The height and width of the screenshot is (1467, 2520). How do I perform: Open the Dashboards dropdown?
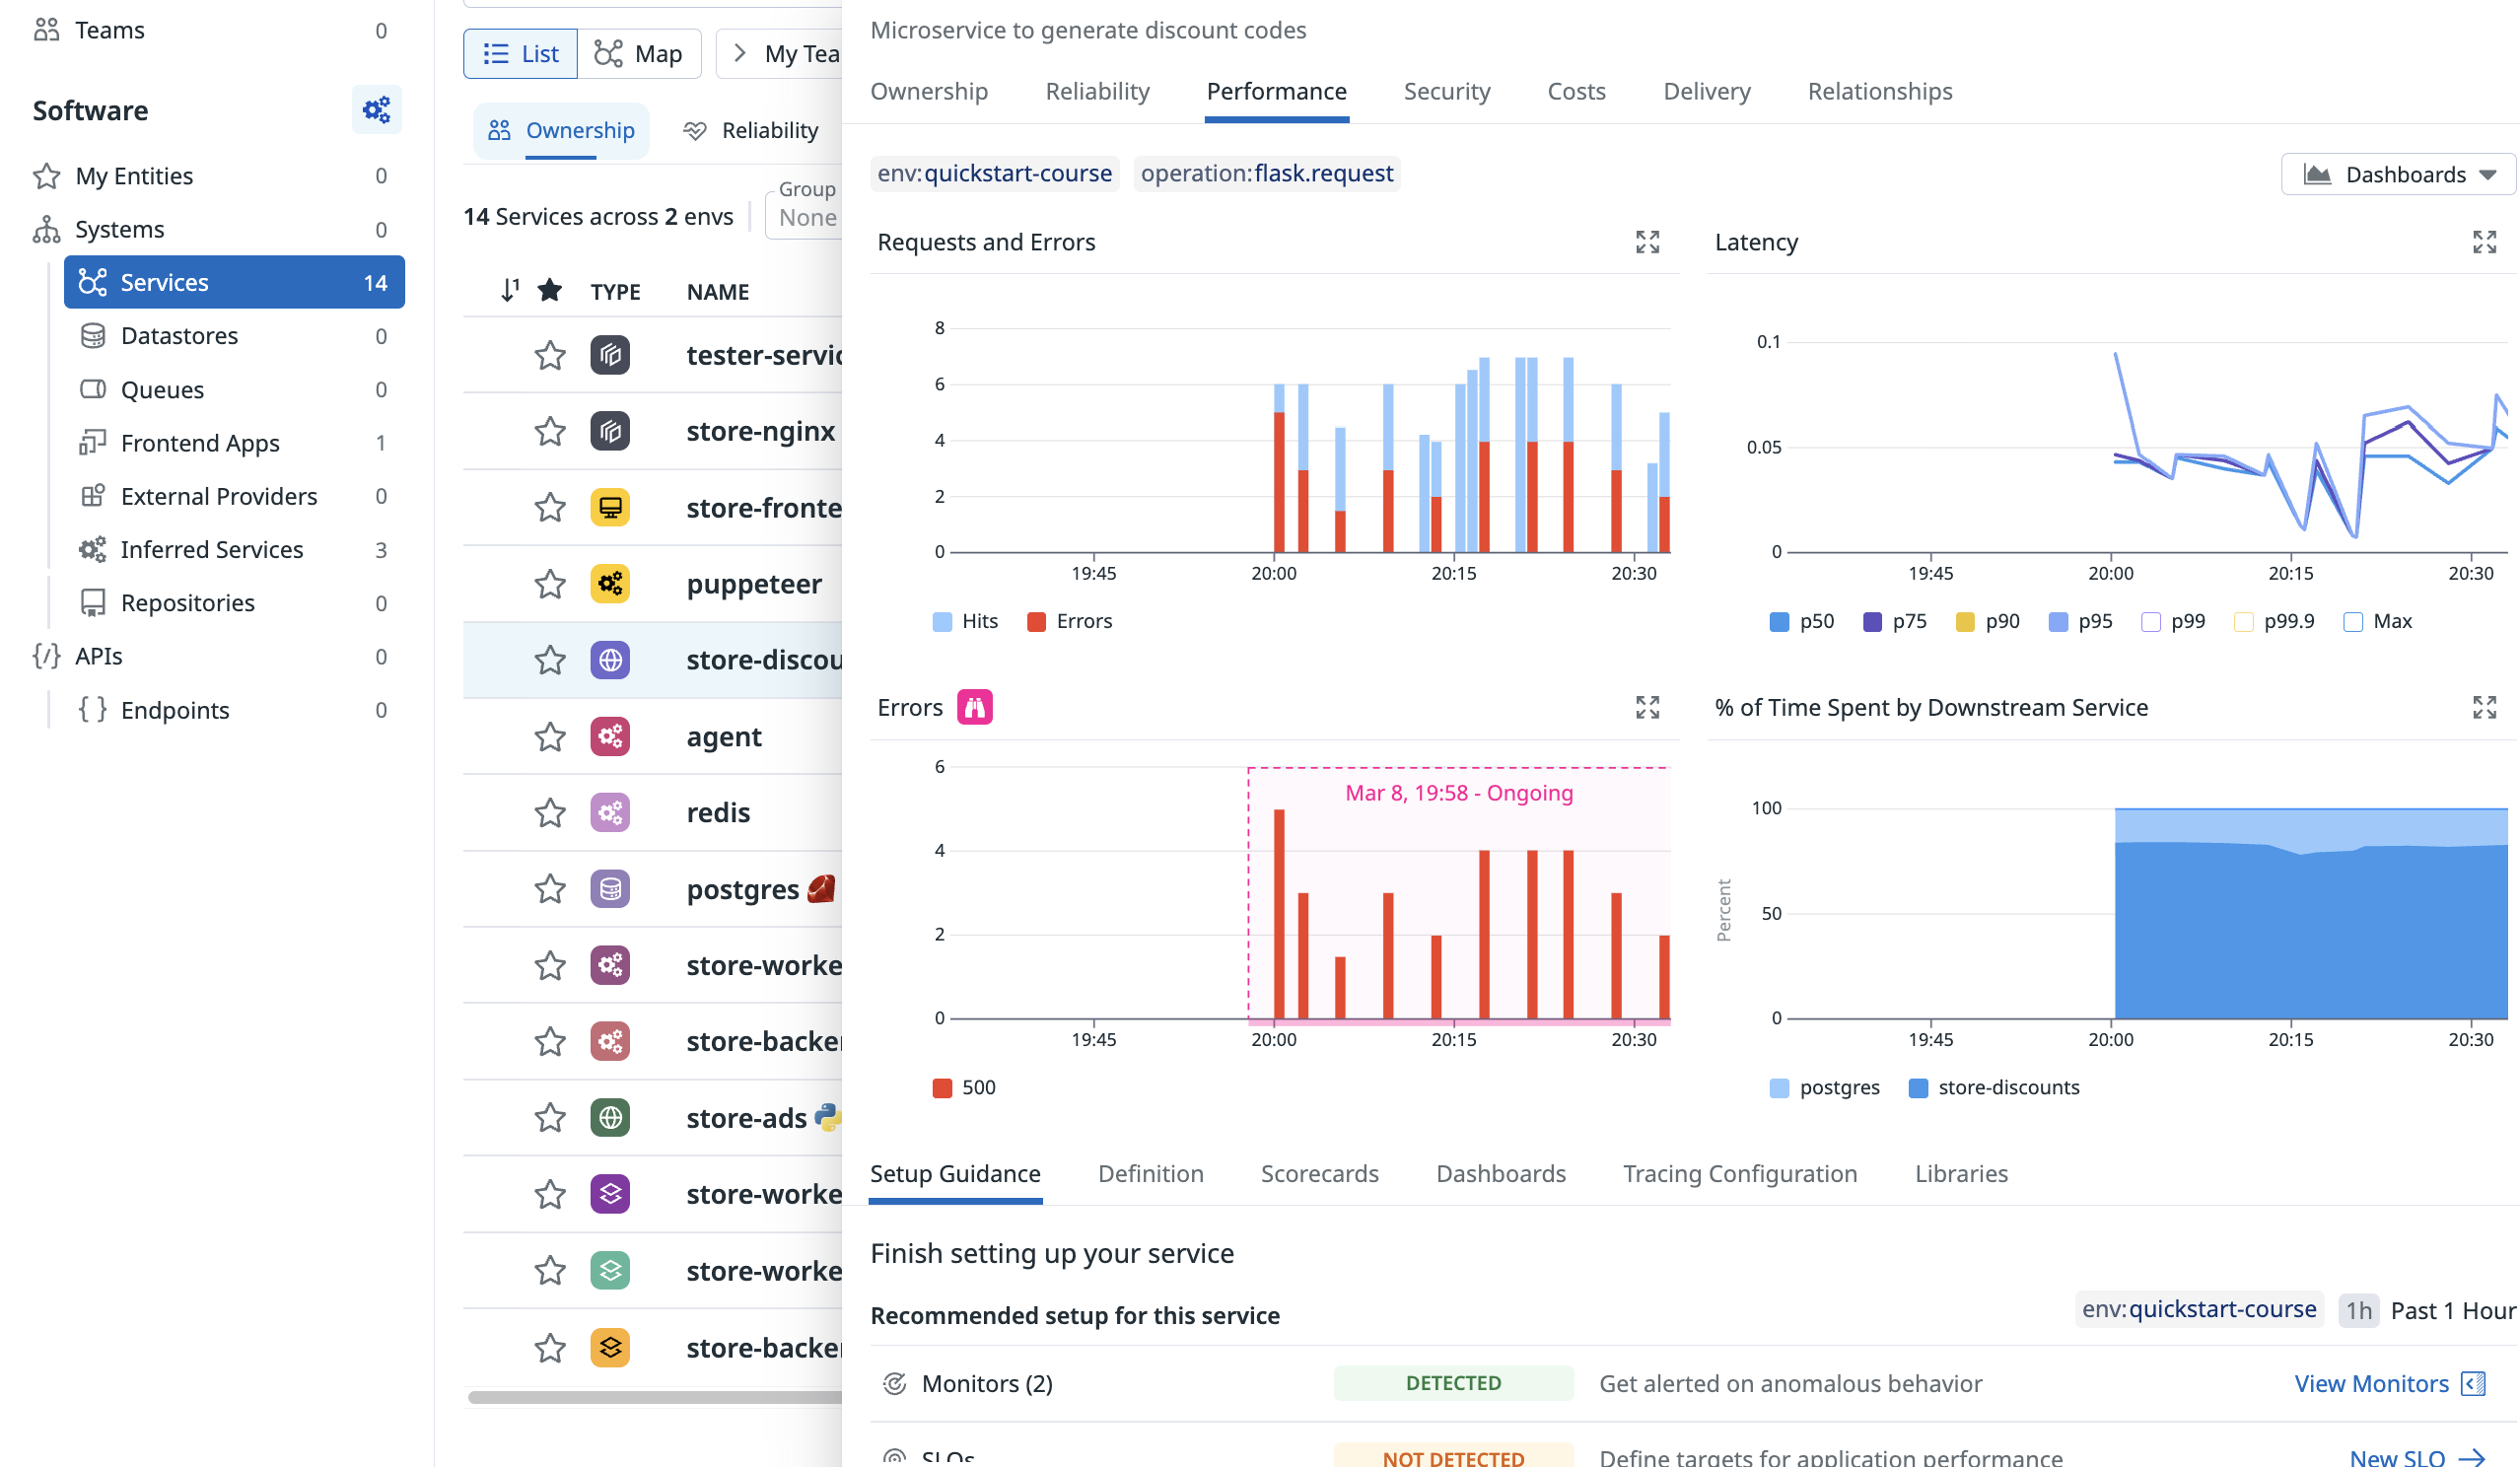click(x=2398, y=174)
